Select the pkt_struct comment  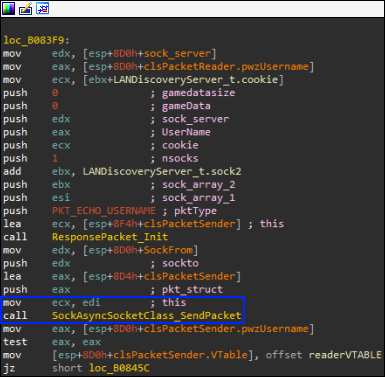coord(192,289)
